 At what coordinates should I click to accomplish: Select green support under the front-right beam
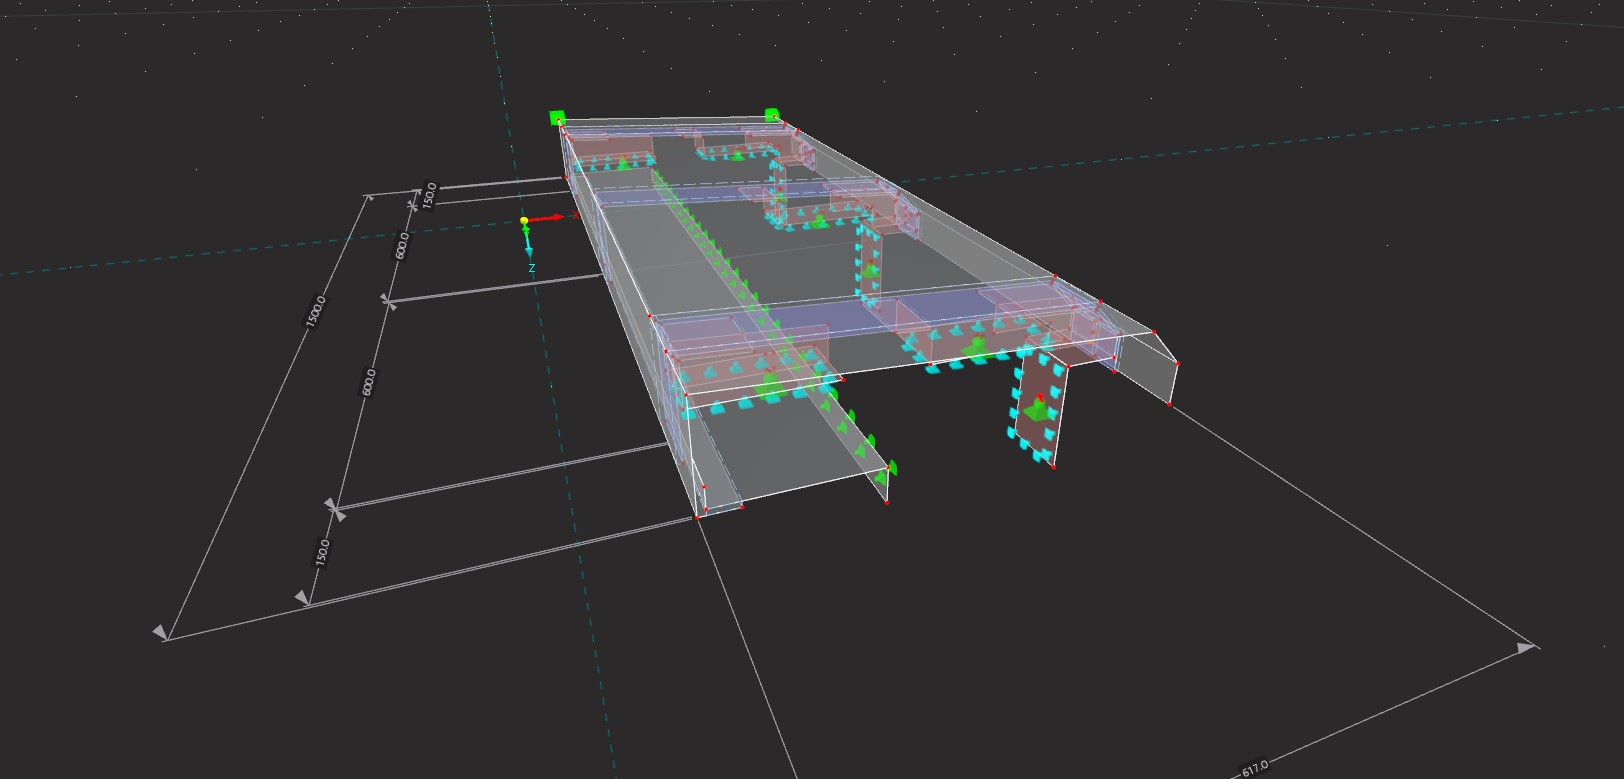click(x=976, y=347)
